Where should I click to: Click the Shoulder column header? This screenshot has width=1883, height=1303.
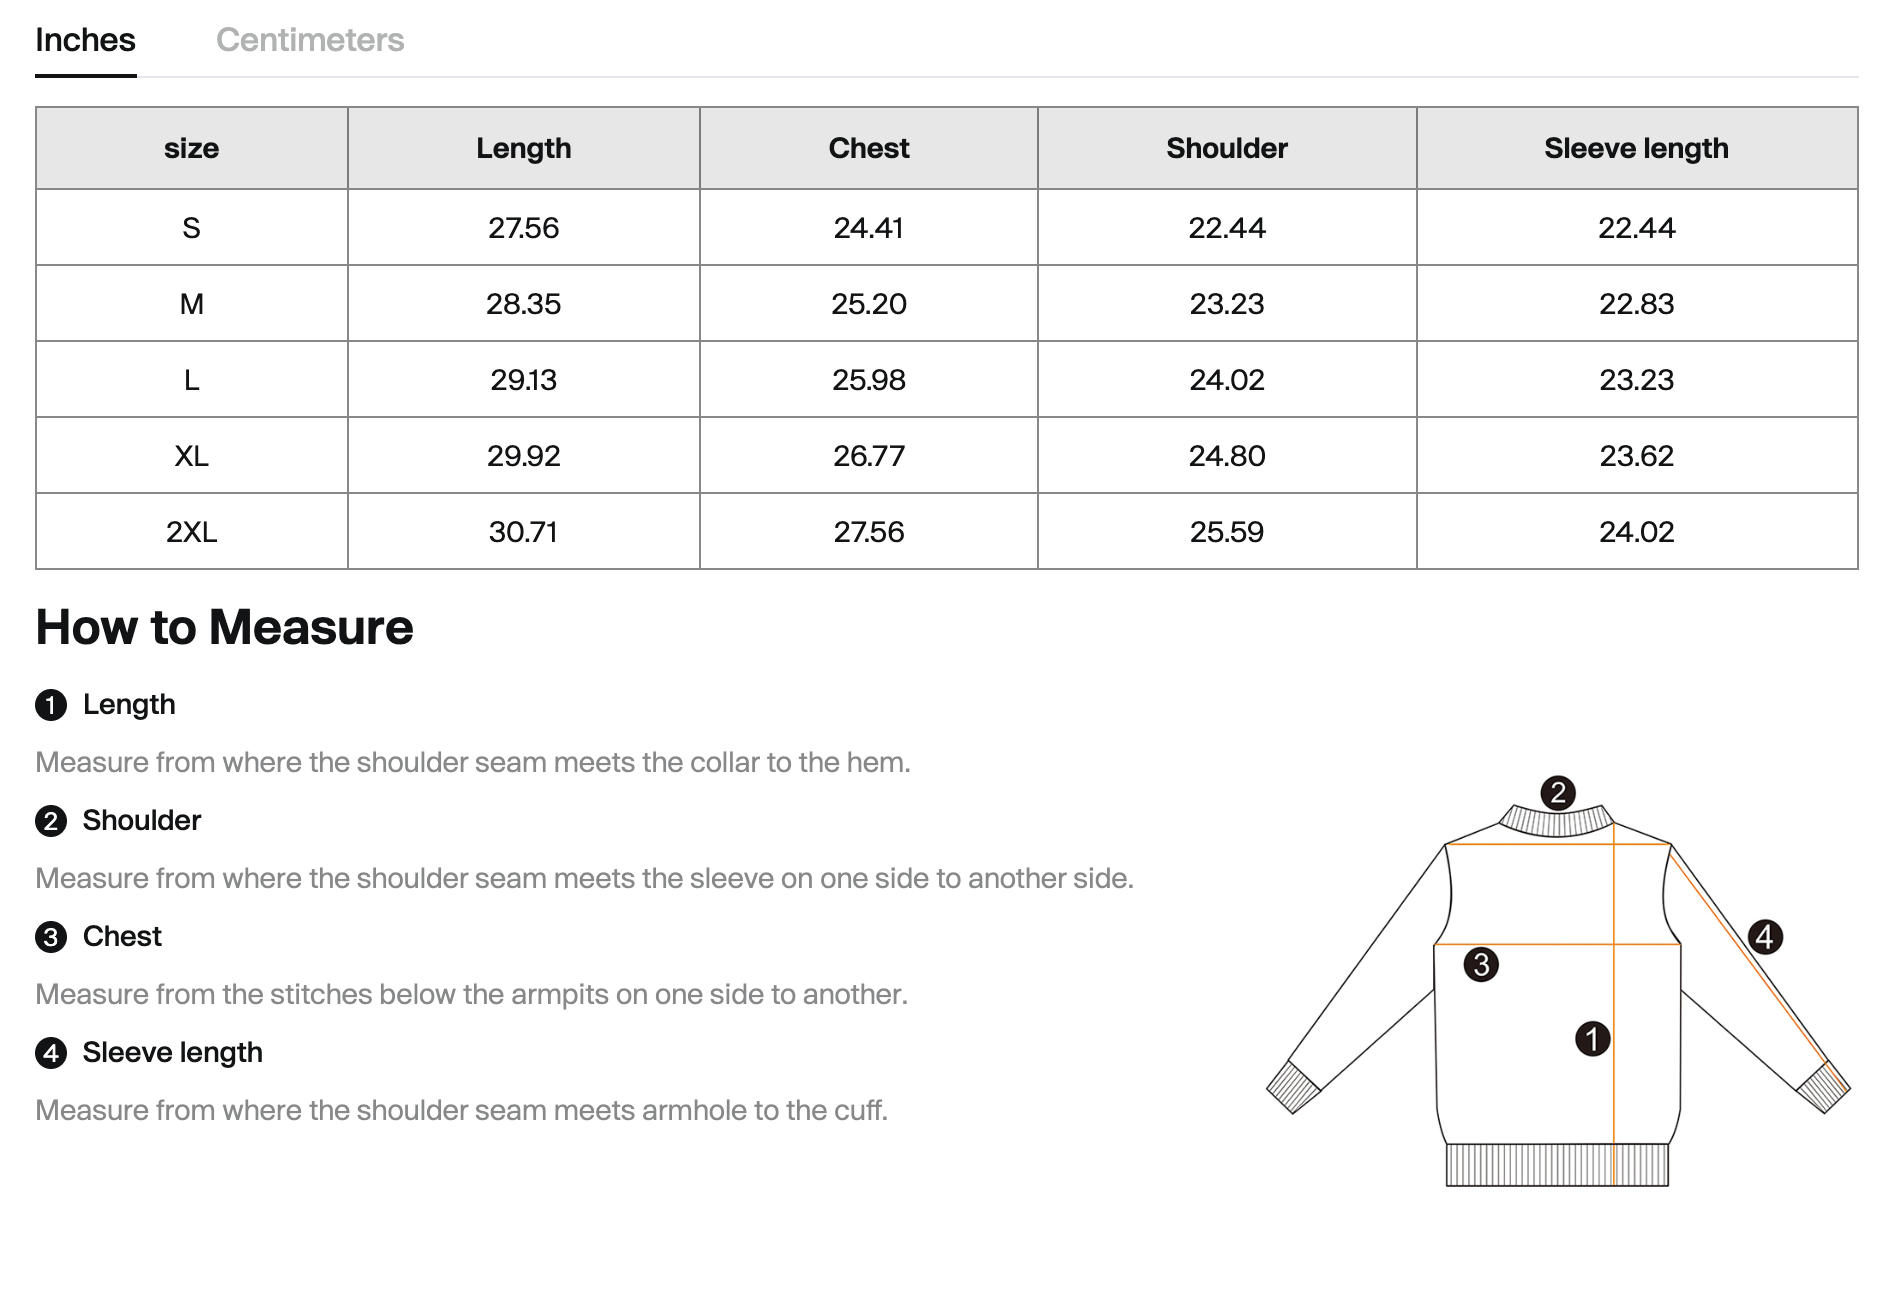[x=1226, y=148]
